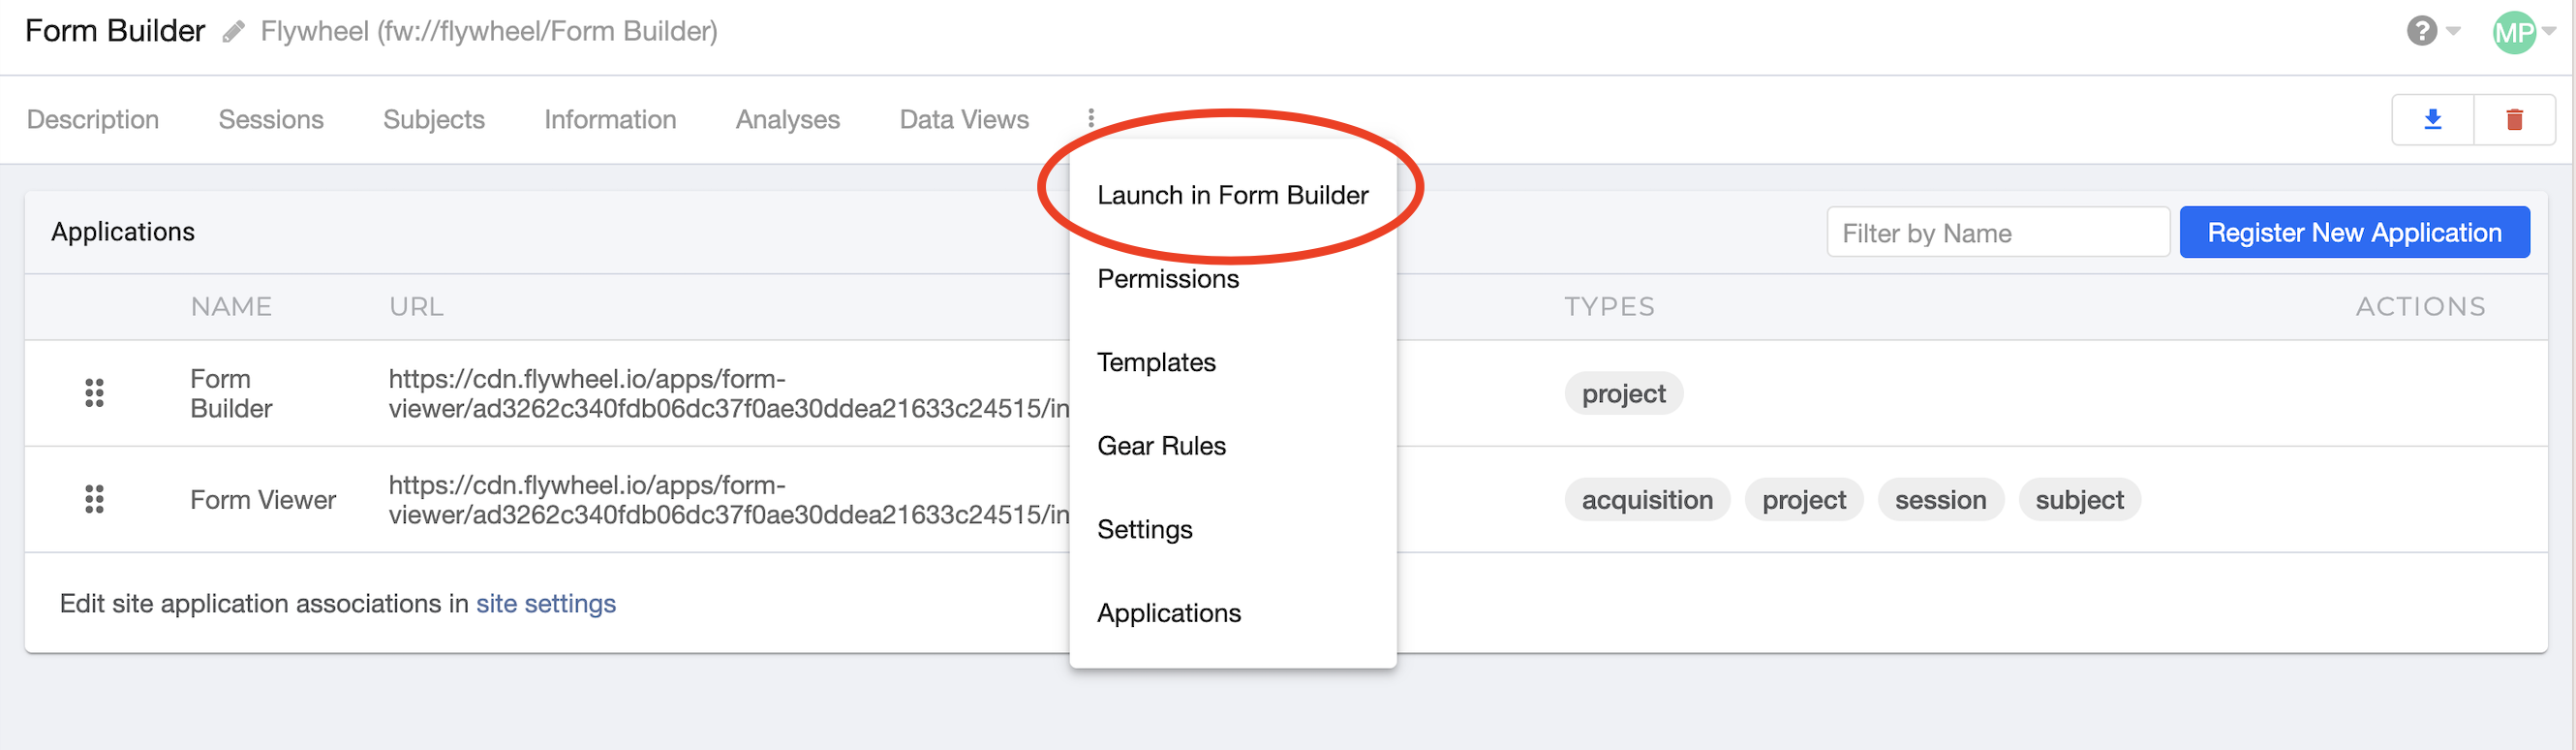Switch to the Data Views tab
This screenshot has height=750, width=2576.
pos(963,119)
